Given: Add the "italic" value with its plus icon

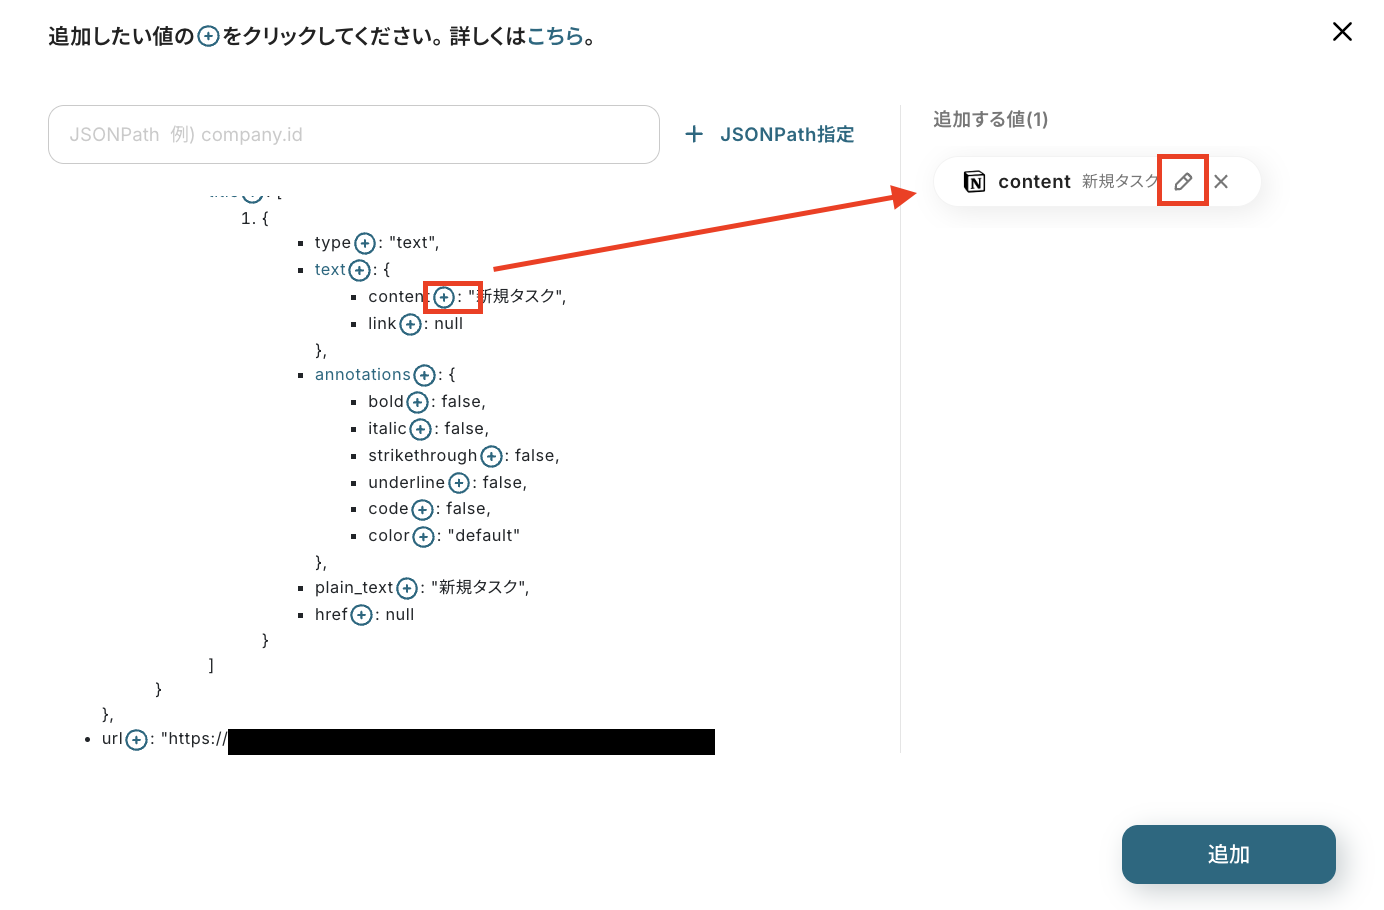Looking at the screenshot, I should click(x=420, y=430).
